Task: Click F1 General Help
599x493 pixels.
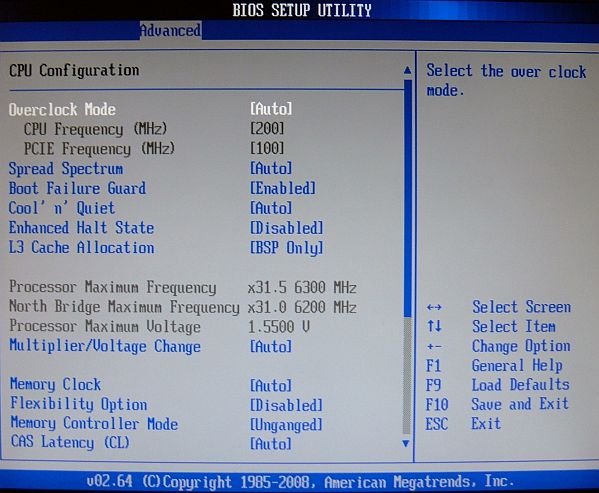Action: pos(494,365)
